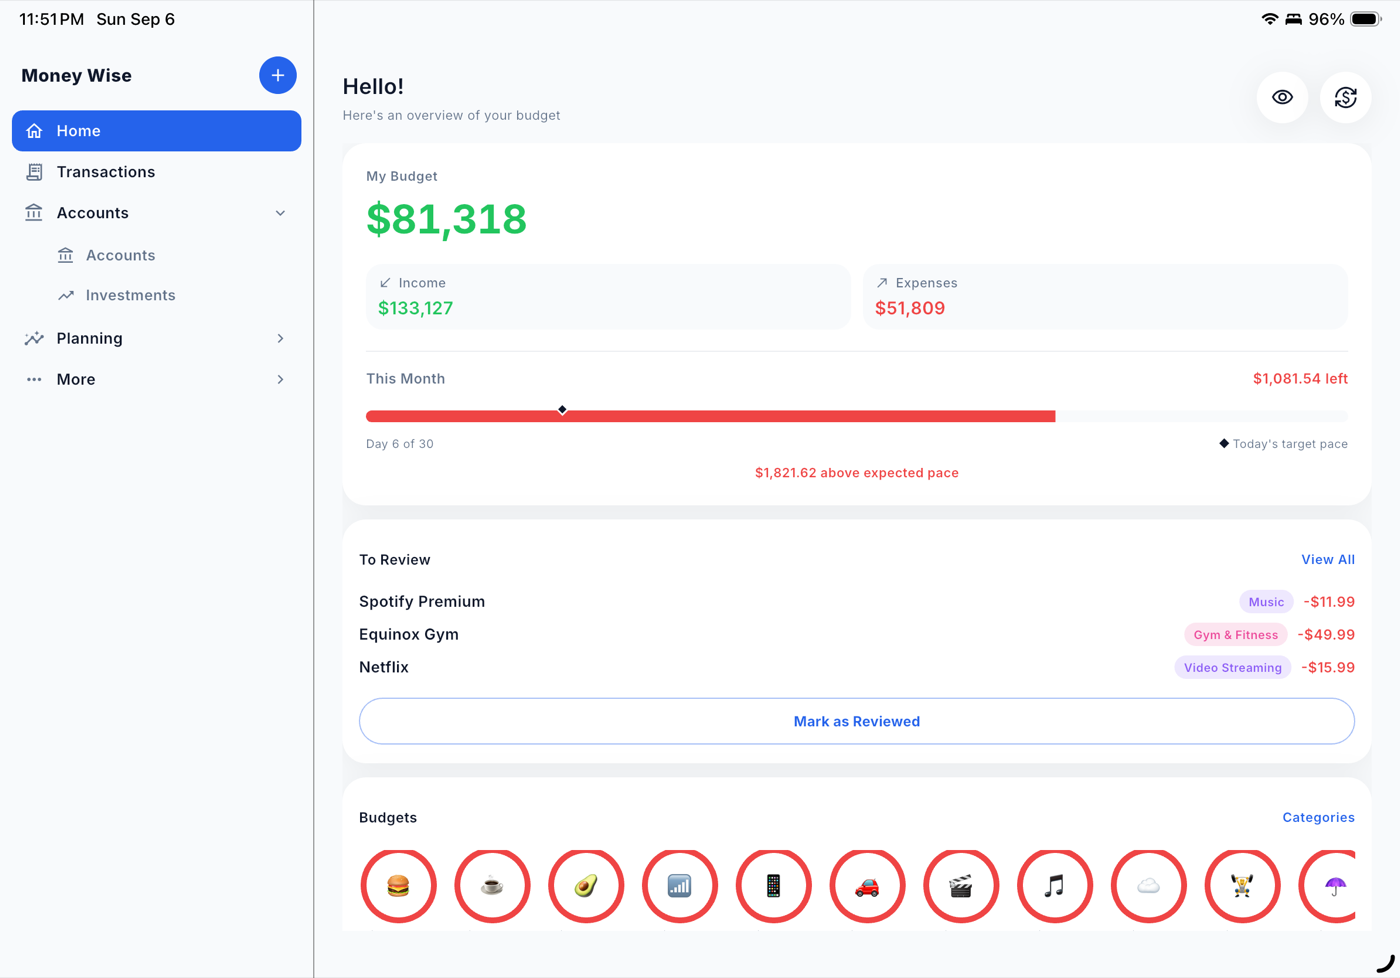The height and width of the screenshot is (978, 1400).
Task: Open the signal bars budget circle
Action: 680,885
